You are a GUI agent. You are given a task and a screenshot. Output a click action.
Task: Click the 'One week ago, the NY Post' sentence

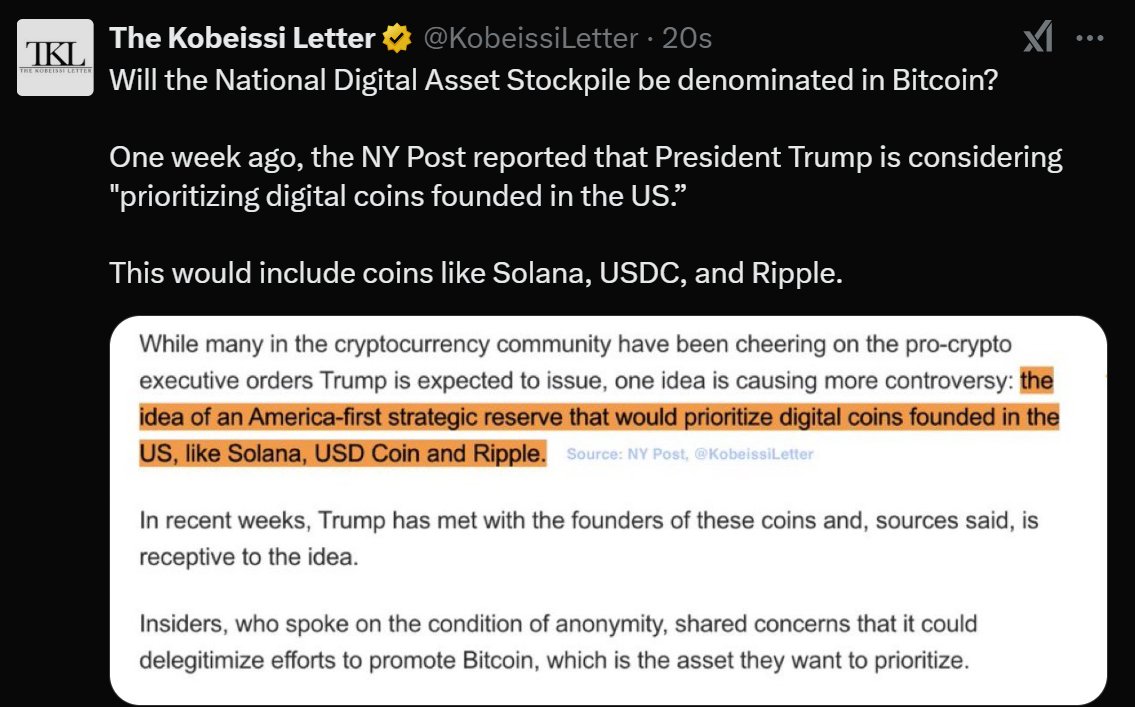(x=586, y=157)
